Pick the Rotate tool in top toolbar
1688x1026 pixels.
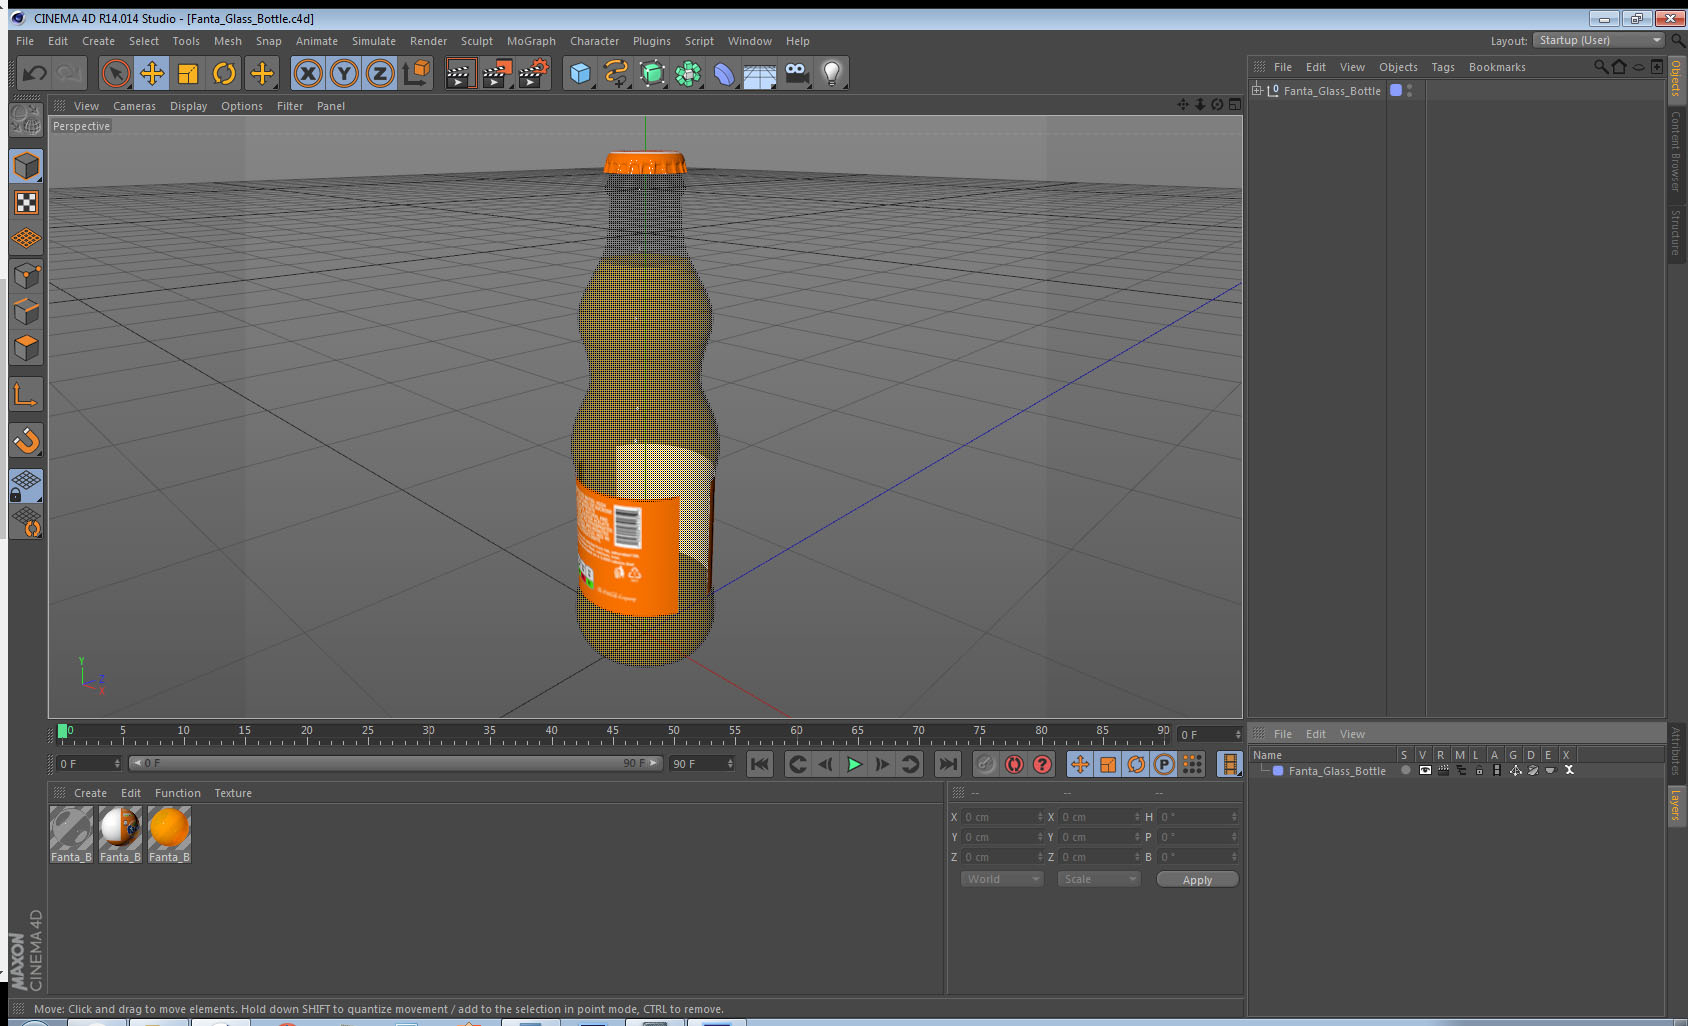[224, 73]
